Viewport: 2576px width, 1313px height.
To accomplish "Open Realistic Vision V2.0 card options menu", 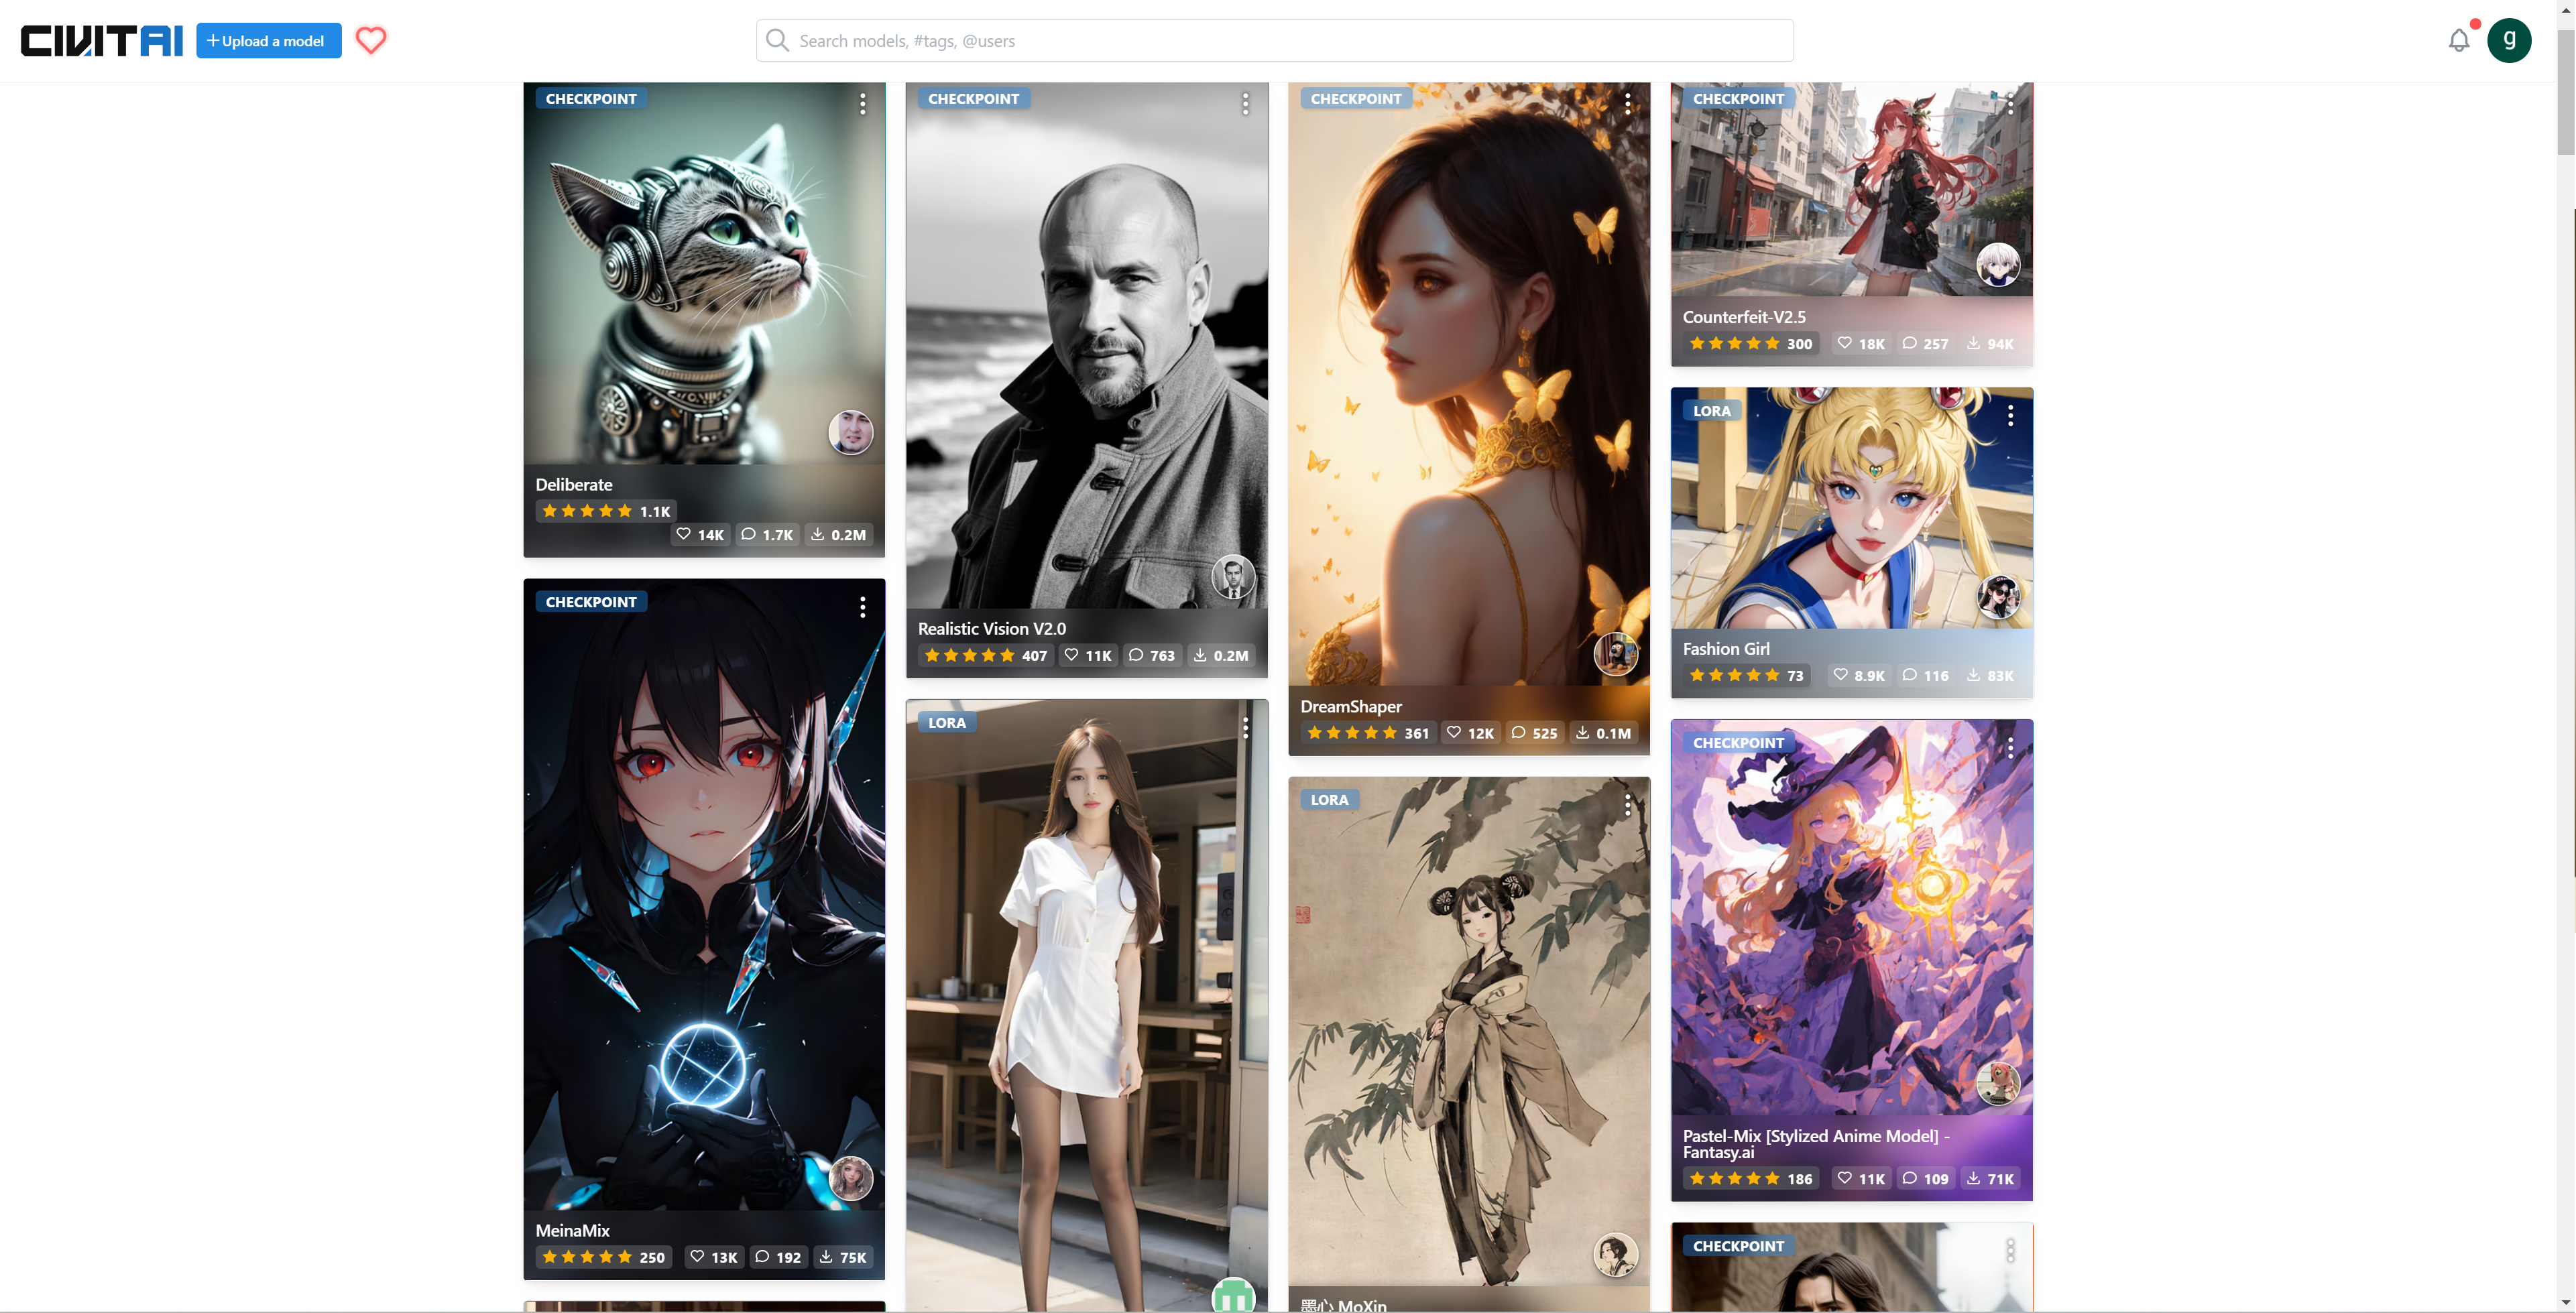I will tap(1245, 104).
